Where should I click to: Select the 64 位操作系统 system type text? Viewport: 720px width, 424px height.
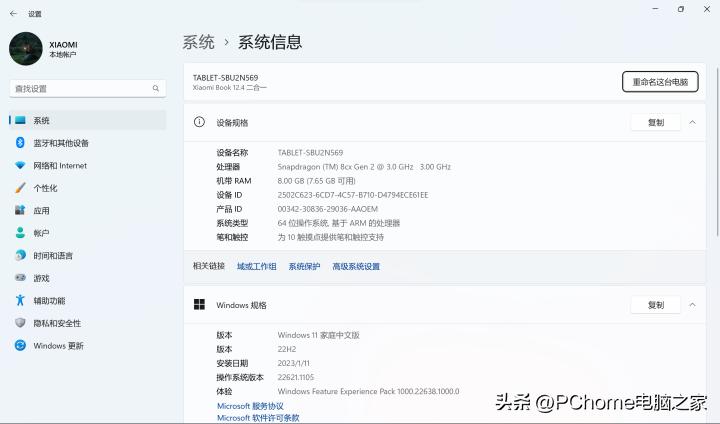coord(339,223)
